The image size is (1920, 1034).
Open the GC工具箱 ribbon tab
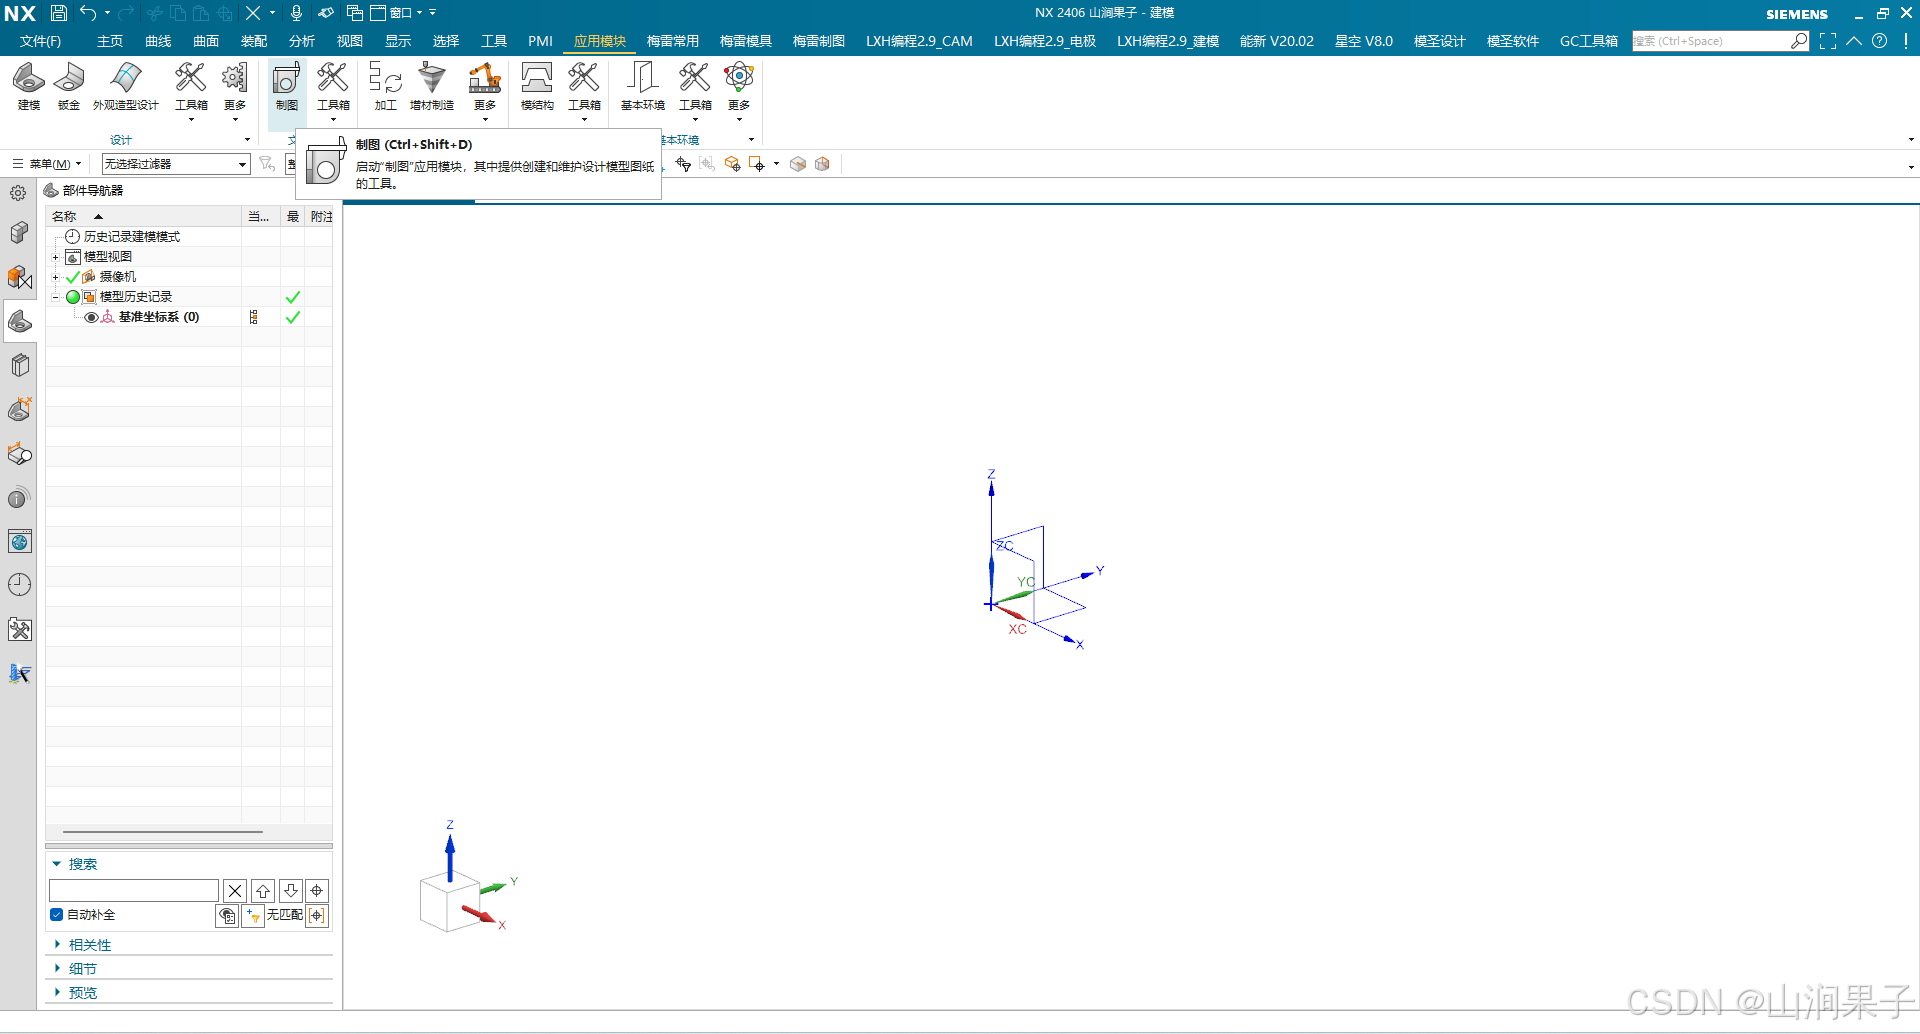pyautogui.click(x=1589, y=41)
